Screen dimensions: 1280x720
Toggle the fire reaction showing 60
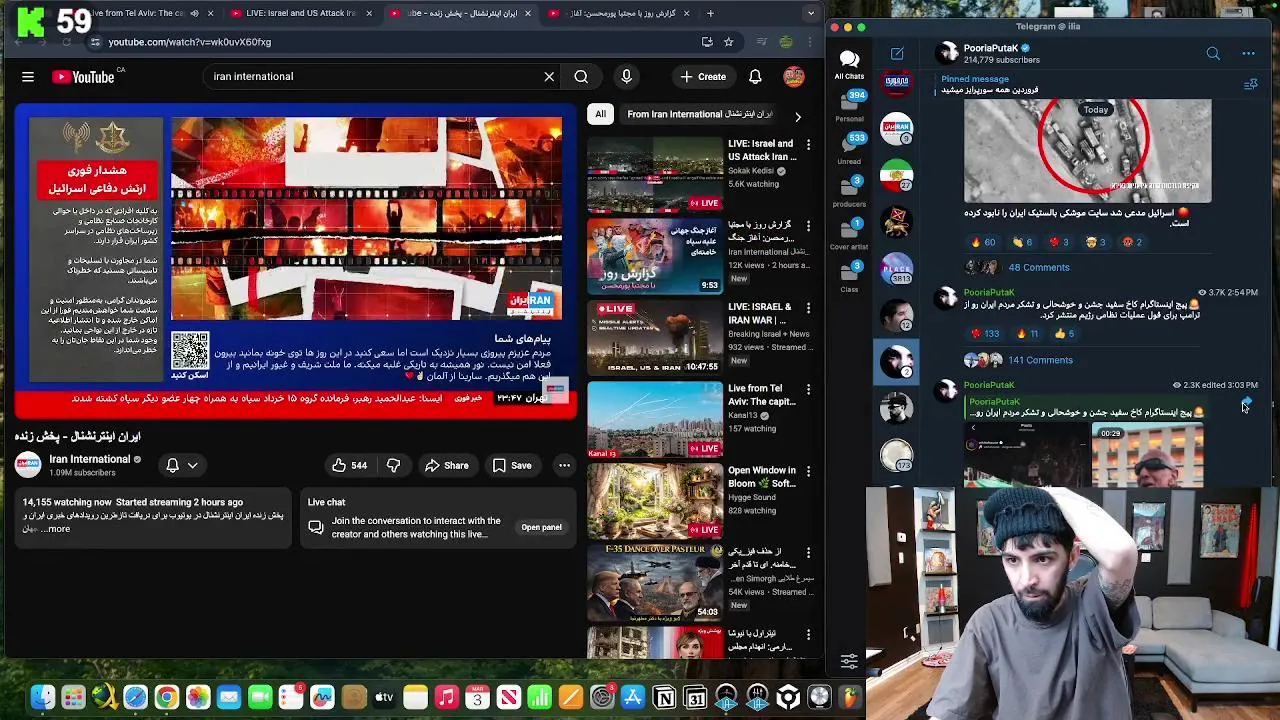[x=983, y=242]
